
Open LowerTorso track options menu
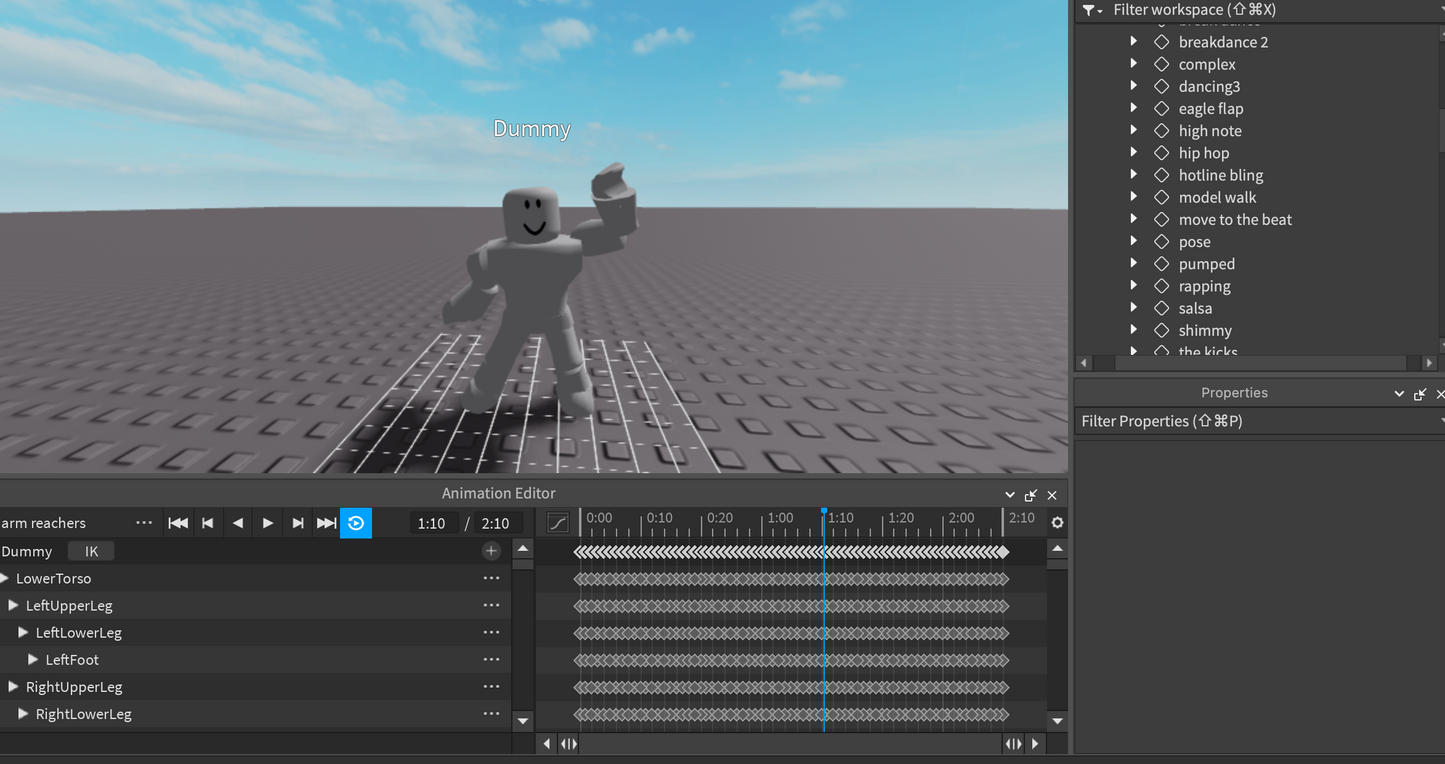point(491,578)
